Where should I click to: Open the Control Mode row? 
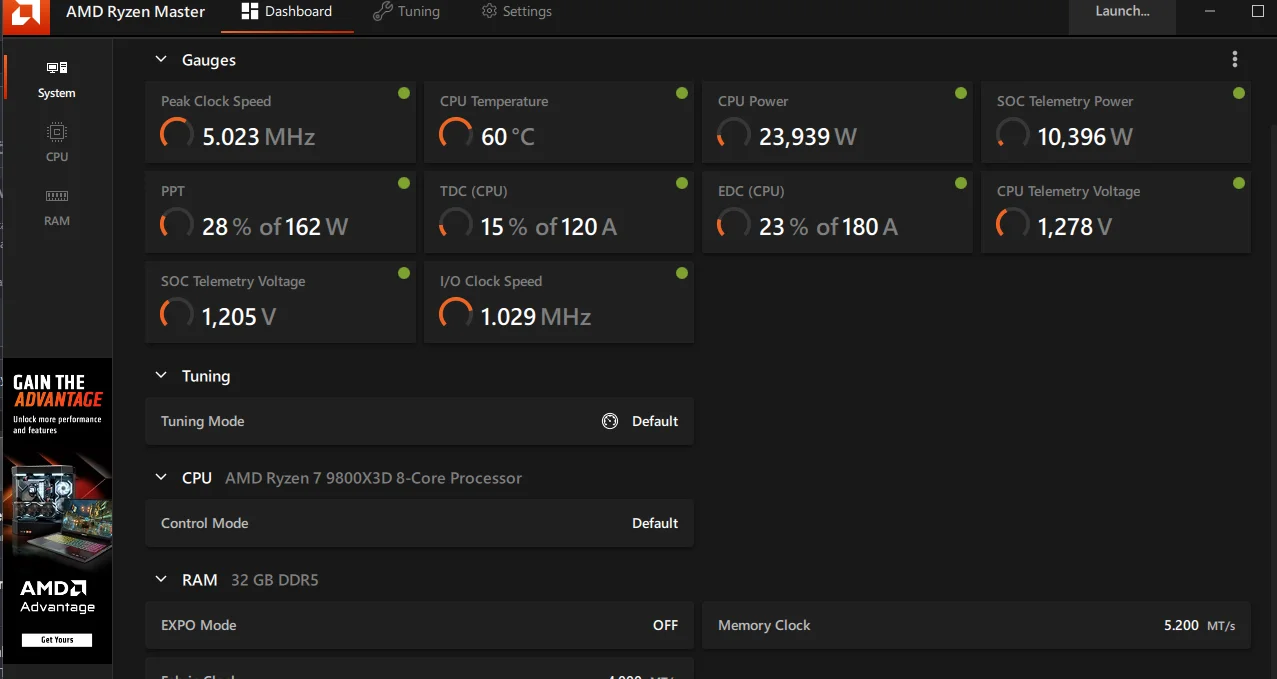point(420,523)
